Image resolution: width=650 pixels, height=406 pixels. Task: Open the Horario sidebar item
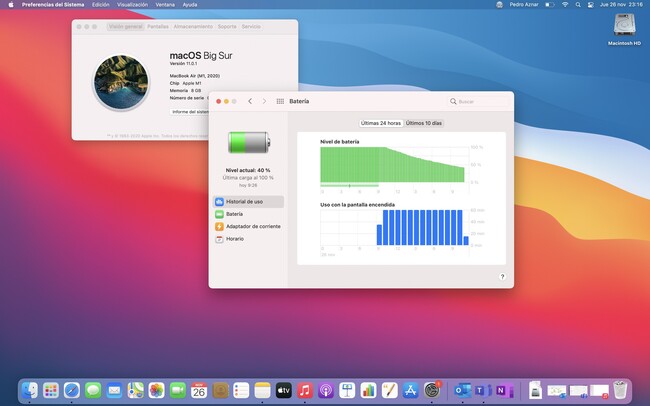coord(248,239)
